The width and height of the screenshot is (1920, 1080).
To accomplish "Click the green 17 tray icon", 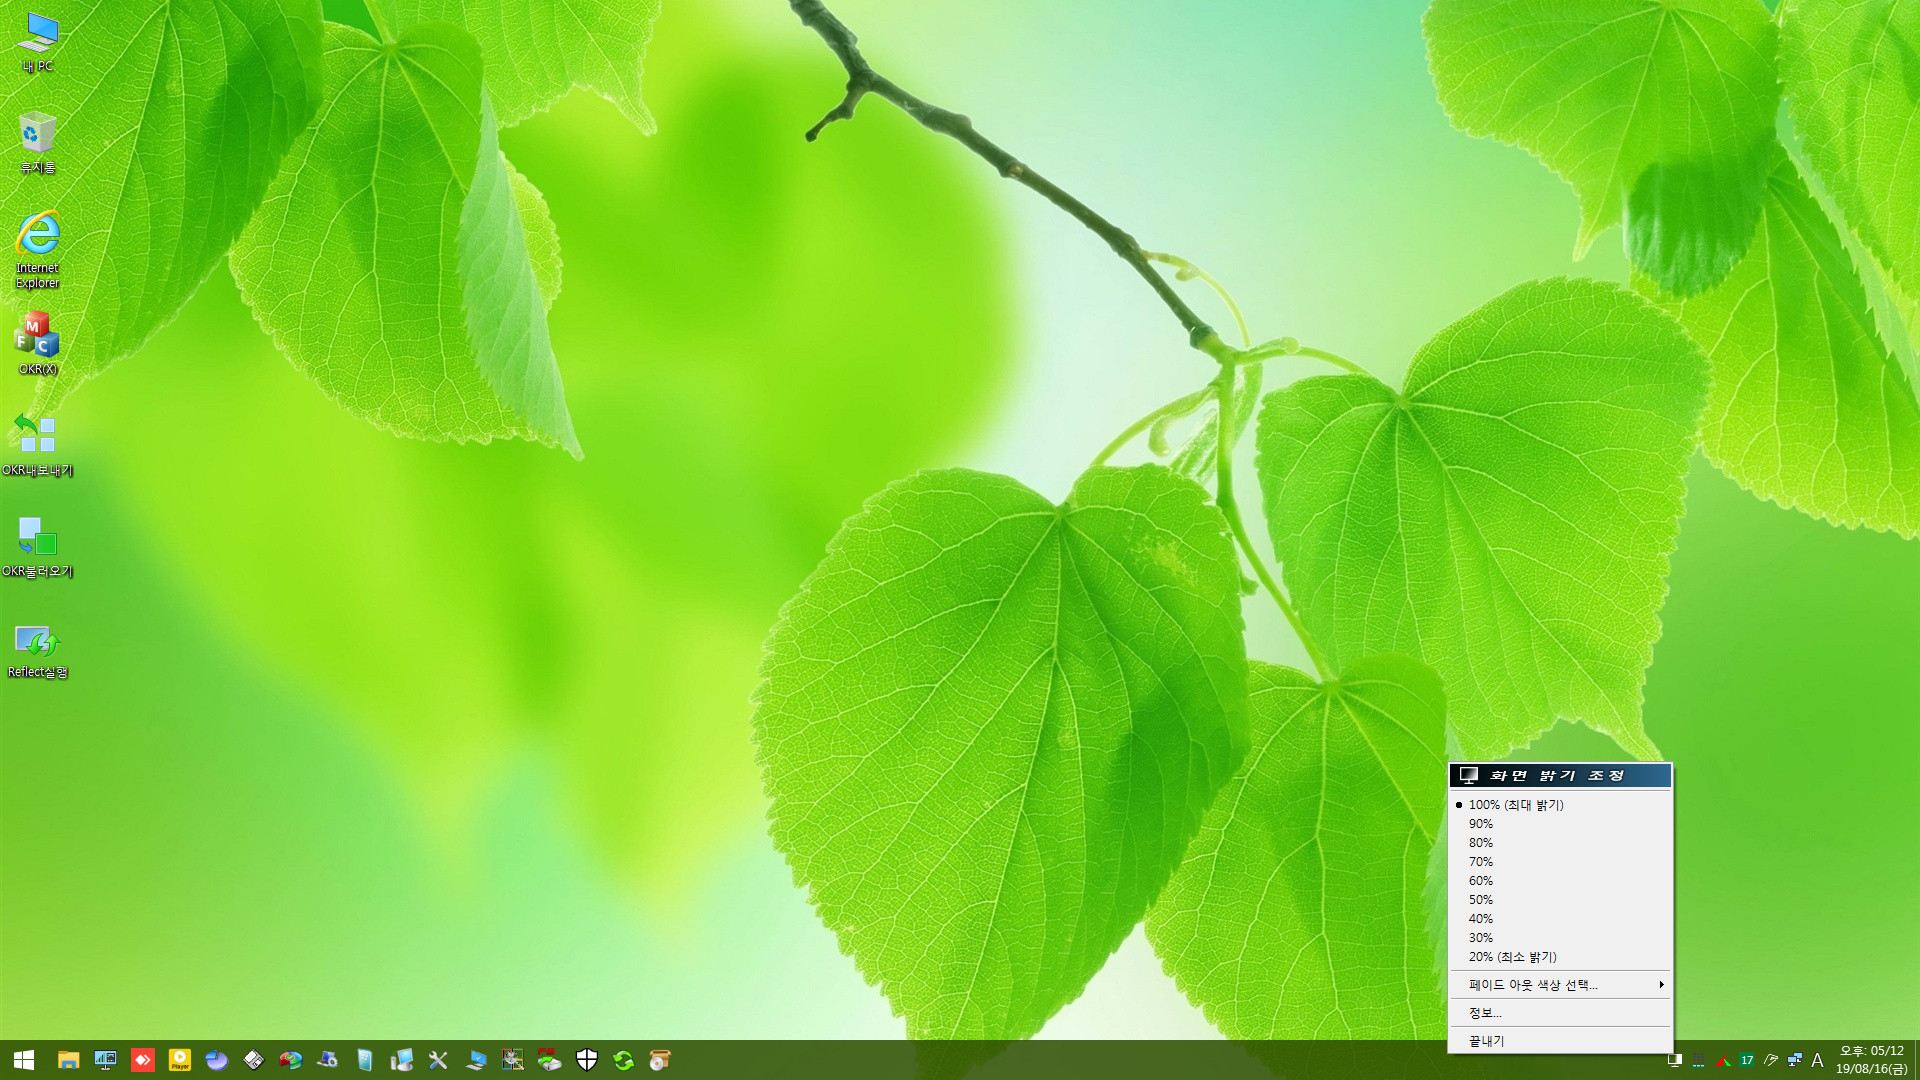I will click(1747, 1060).
